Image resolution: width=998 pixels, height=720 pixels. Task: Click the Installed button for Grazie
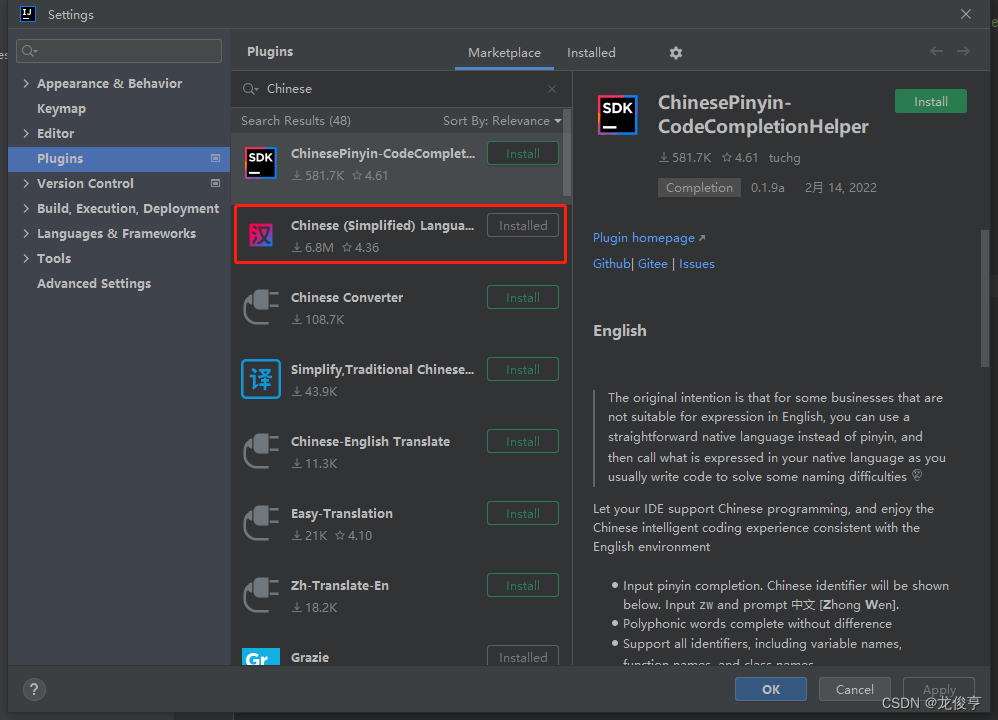coord(523,656)
